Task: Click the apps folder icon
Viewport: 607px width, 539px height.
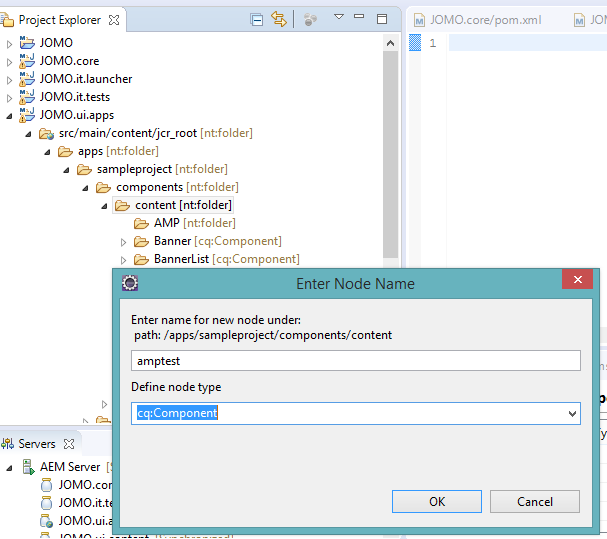Action: point(65,151)
